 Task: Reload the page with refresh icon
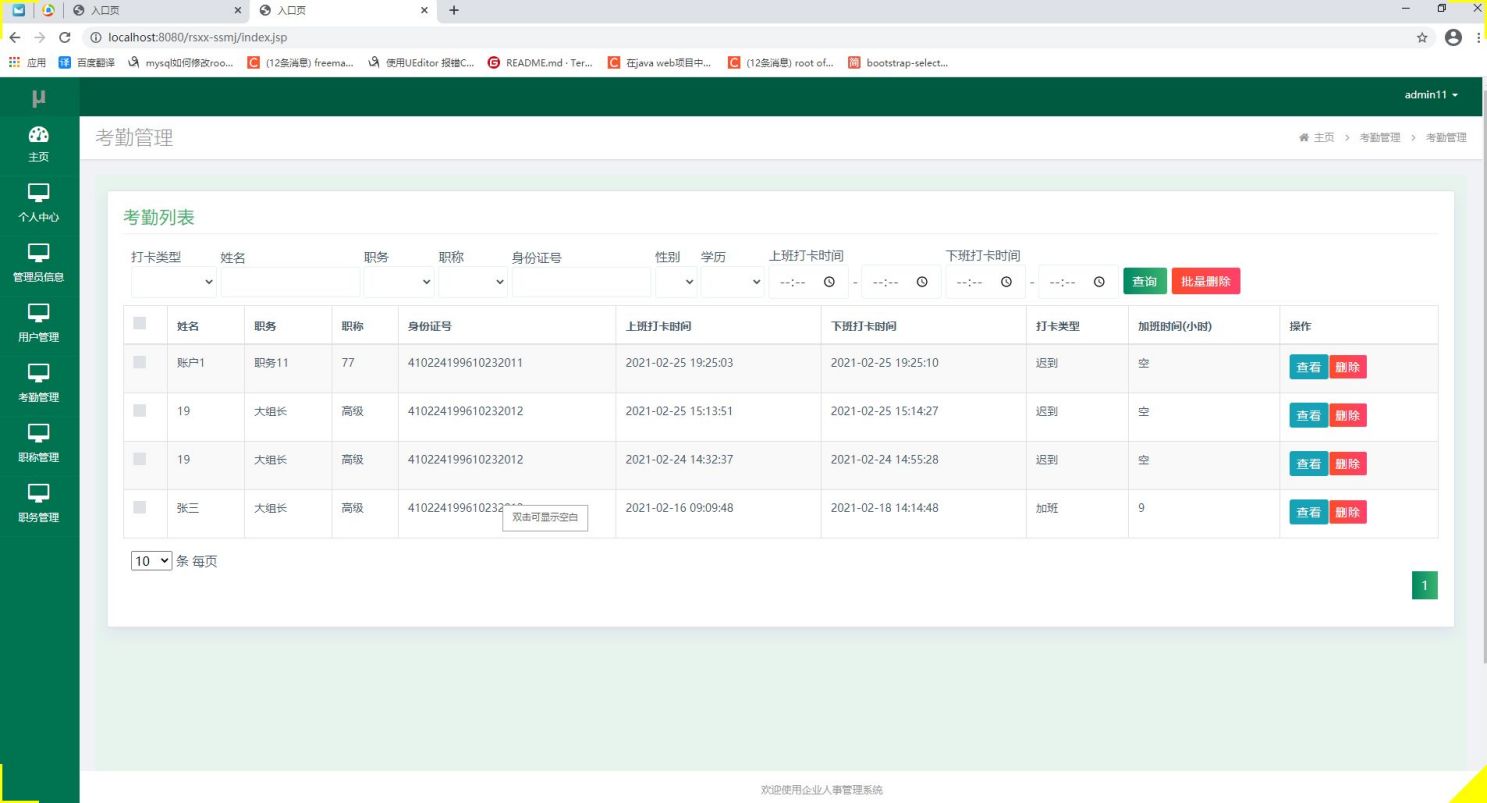(x=65, y=37)
